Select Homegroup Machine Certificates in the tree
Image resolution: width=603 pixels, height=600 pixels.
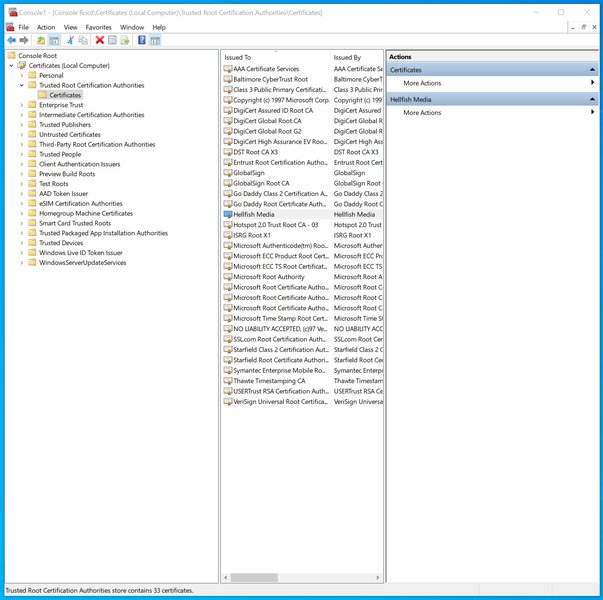86,213
